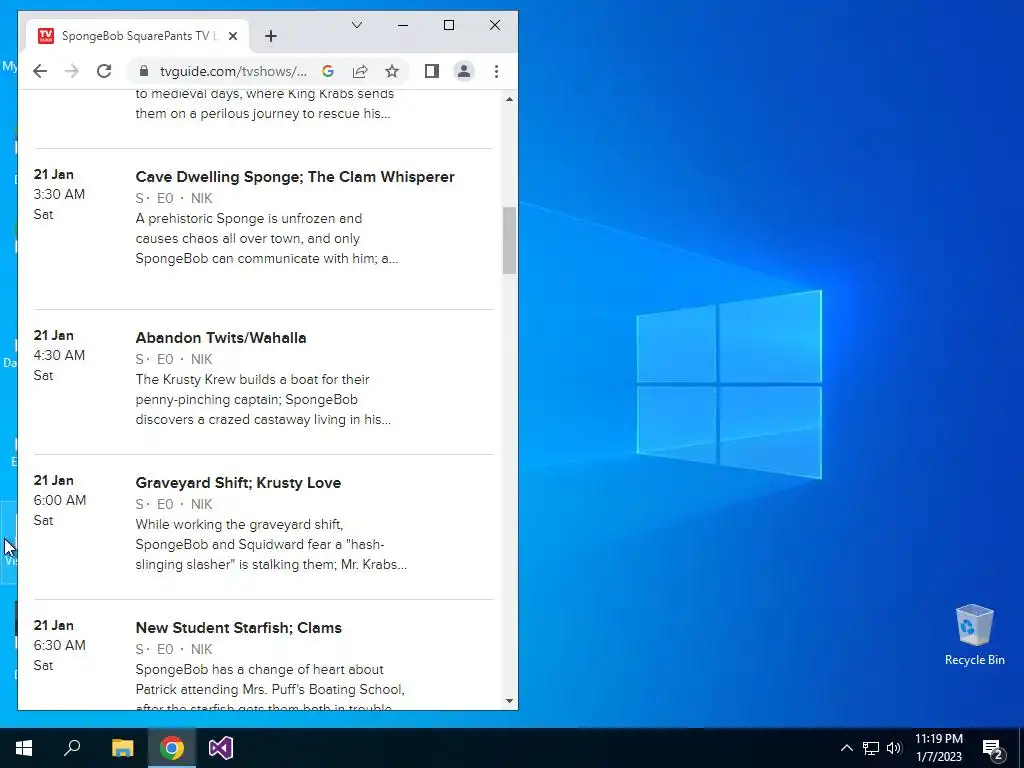Open Windows taskbar search
The height and width of the screenshot is (768, 1024).
[x=72, y=748]
